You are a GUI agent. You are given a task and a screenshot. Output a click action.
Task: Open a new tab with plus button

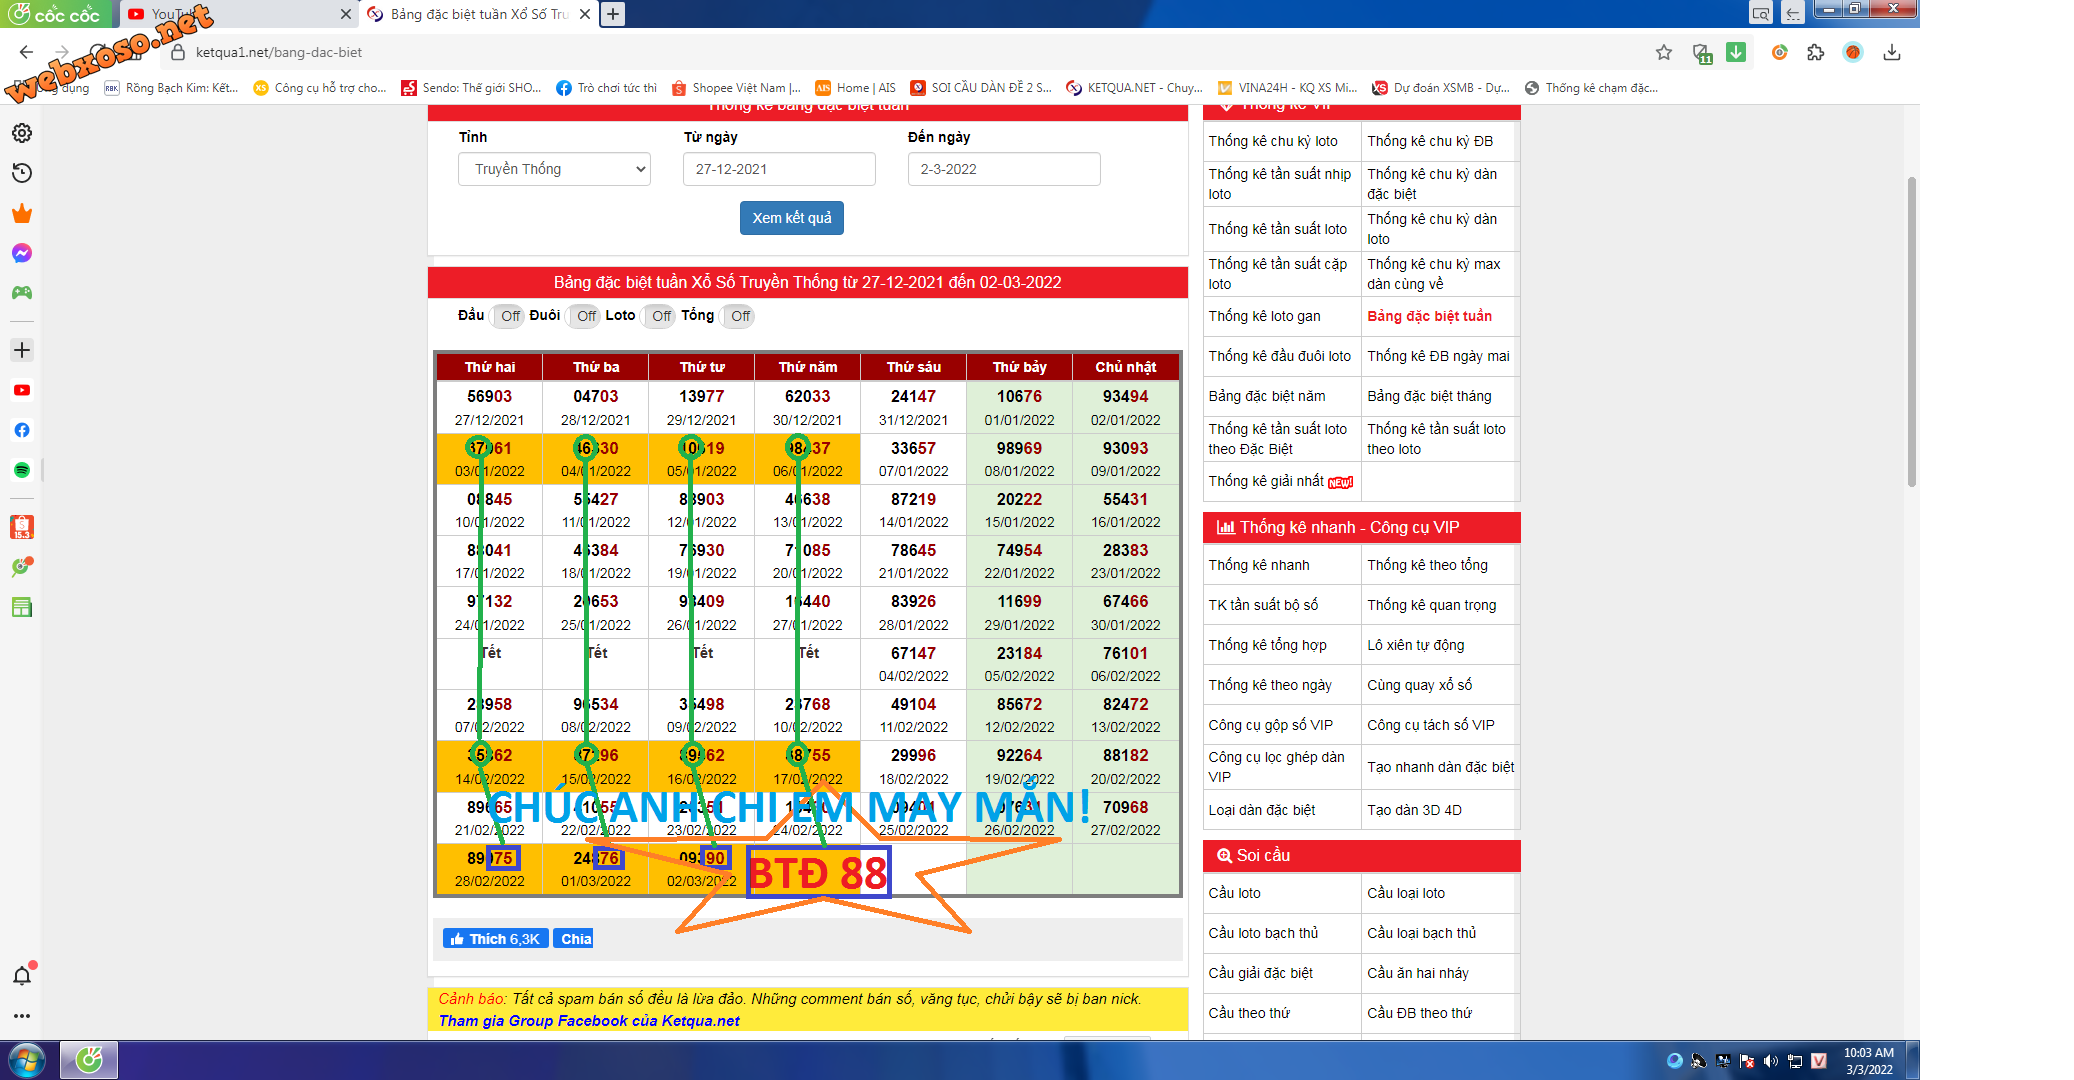pyautogui.click(x=613, y=14)
